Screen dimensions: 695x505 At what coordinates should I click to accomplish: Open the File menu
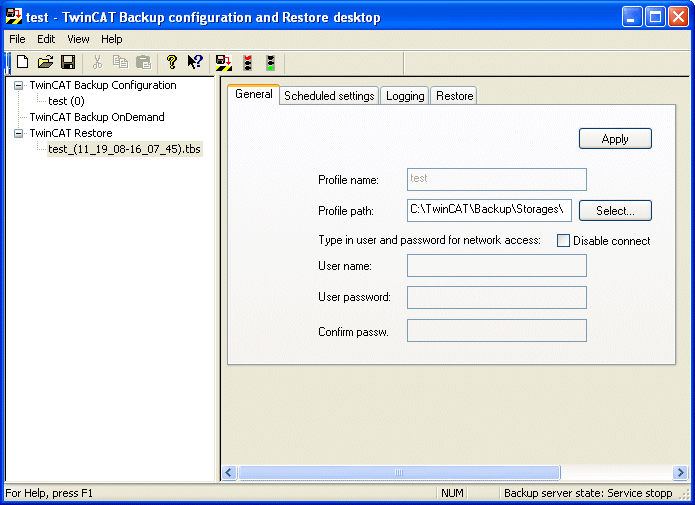tap(17, 39)
